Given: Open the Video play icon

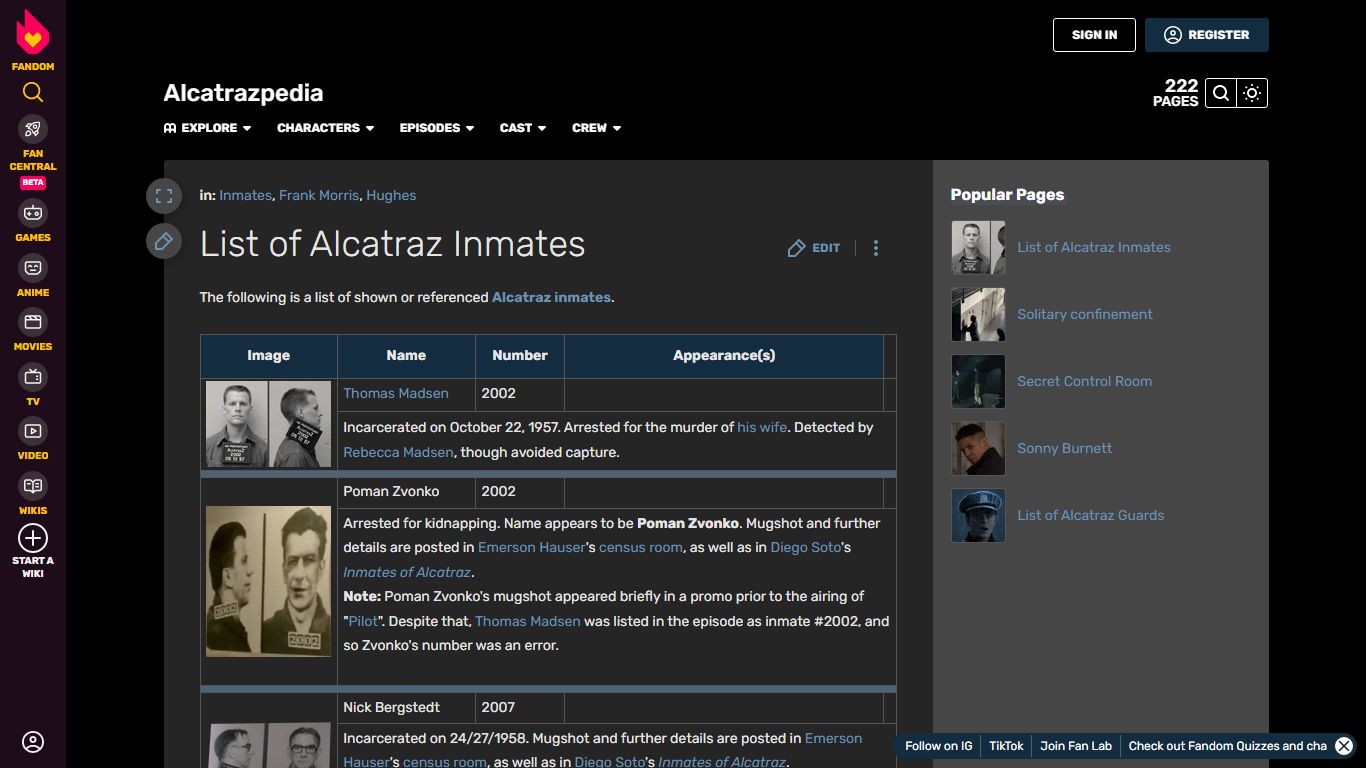Looking at the screenshot, I should [33, 431].
